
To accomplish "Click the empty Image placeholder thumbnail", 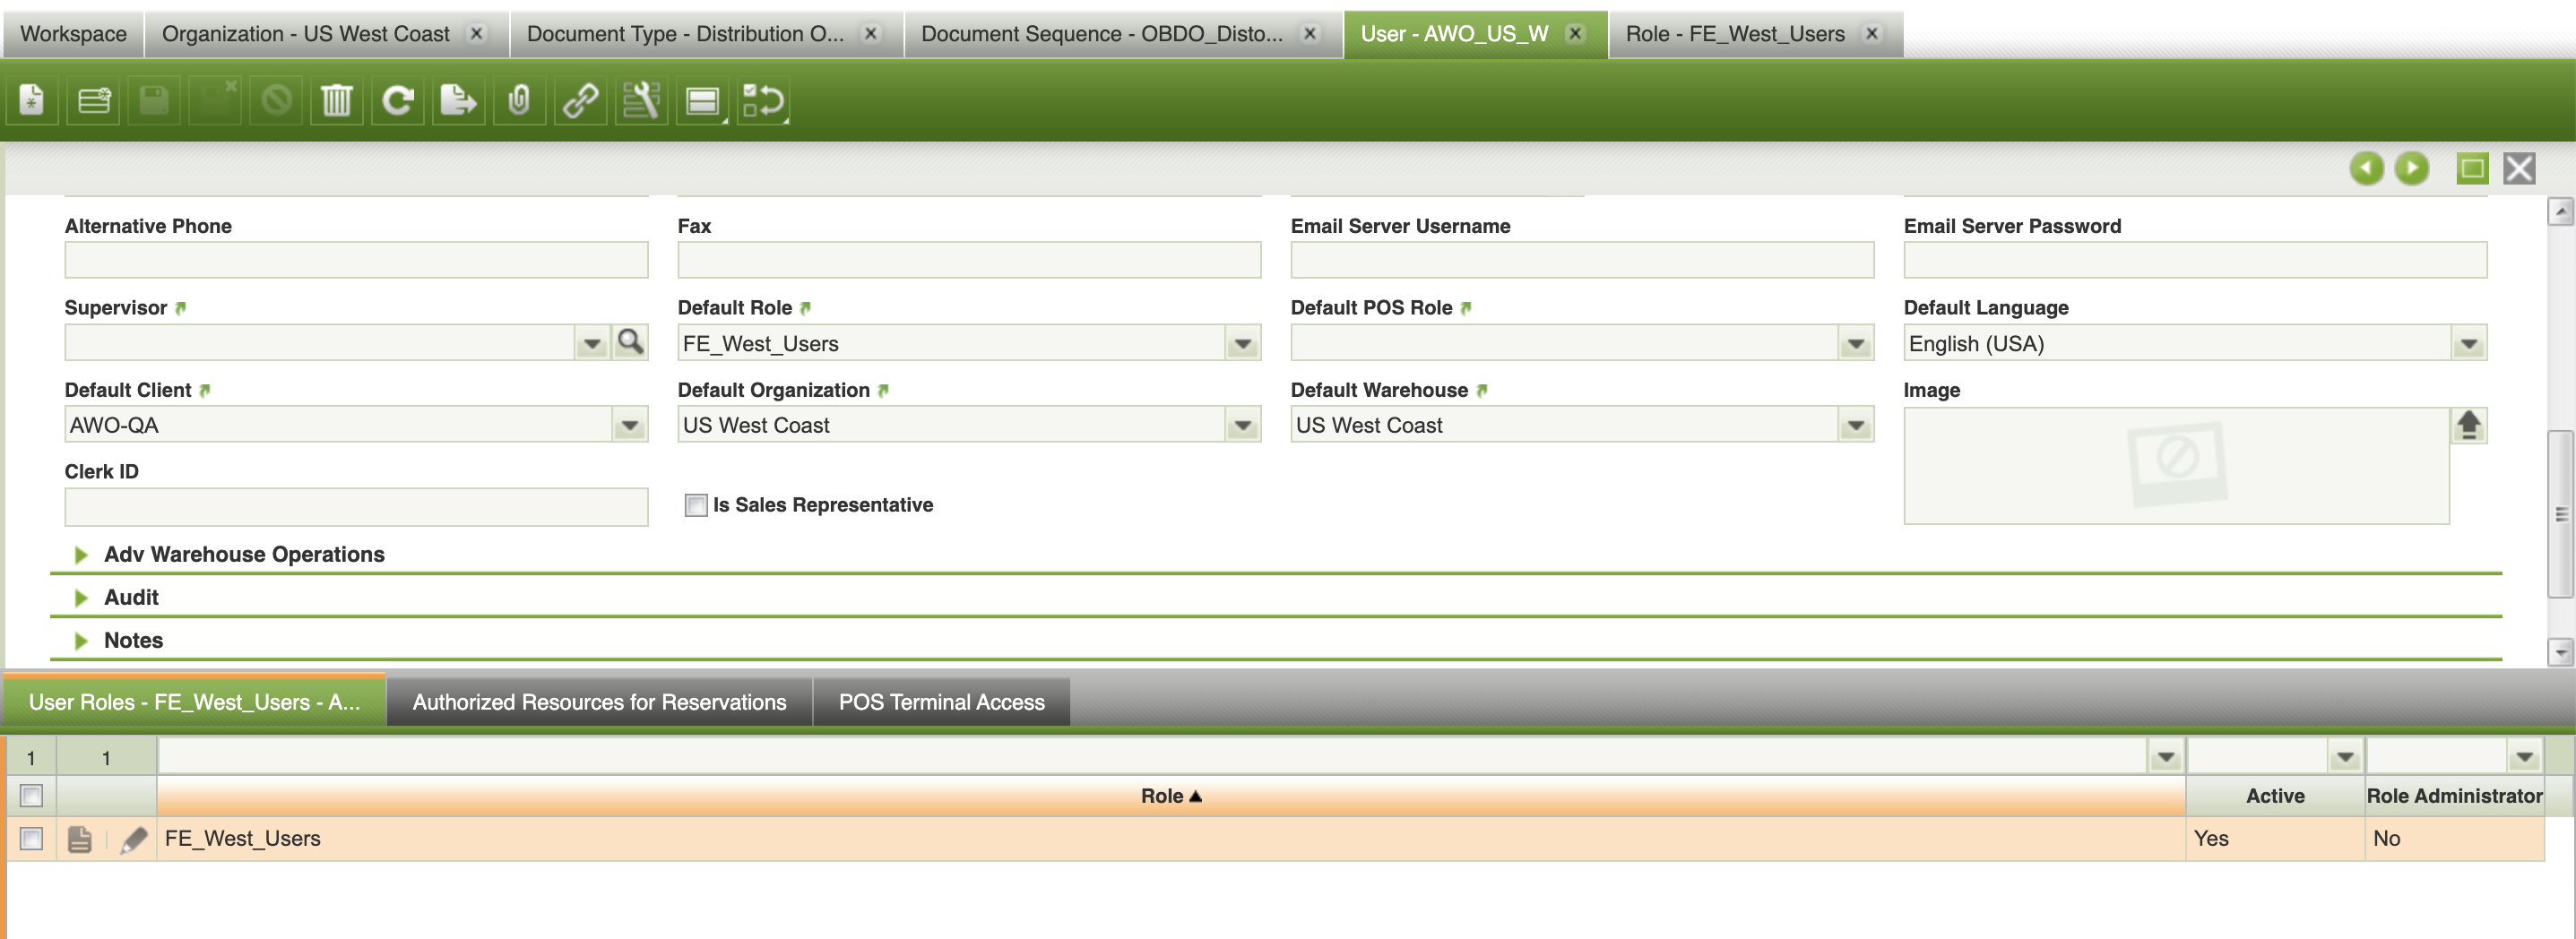I will (2176, 465).
